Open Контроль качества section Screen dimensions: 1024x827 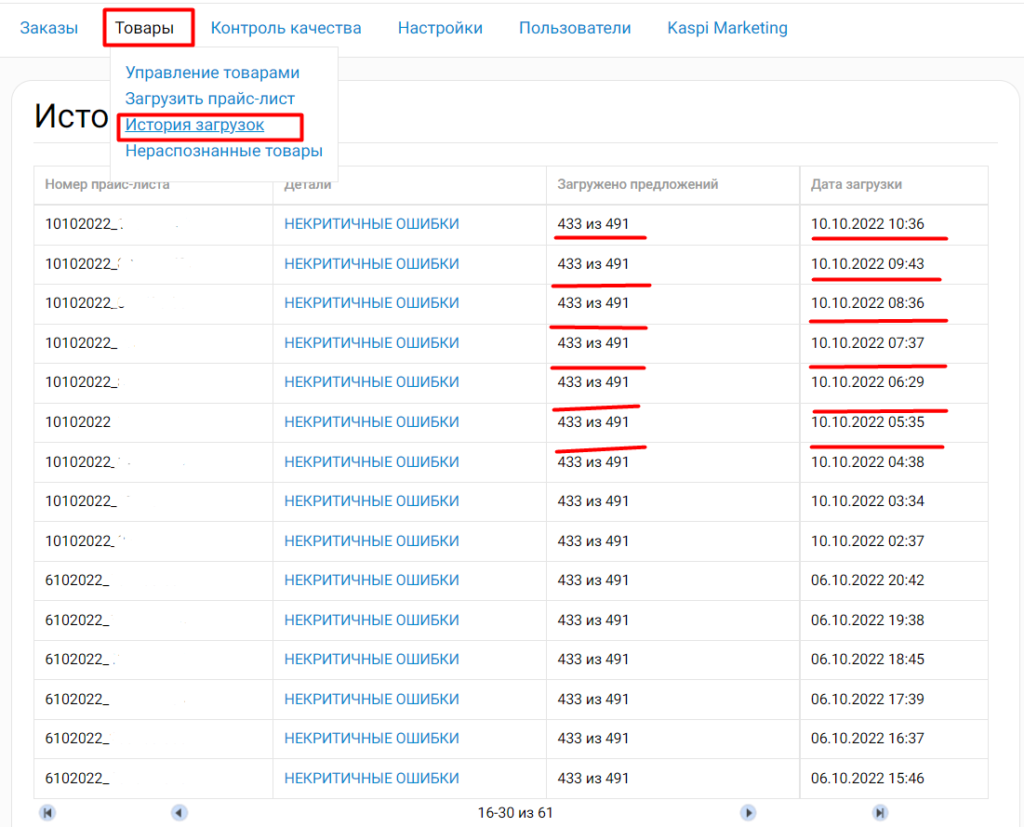click(x=286, y=28)
